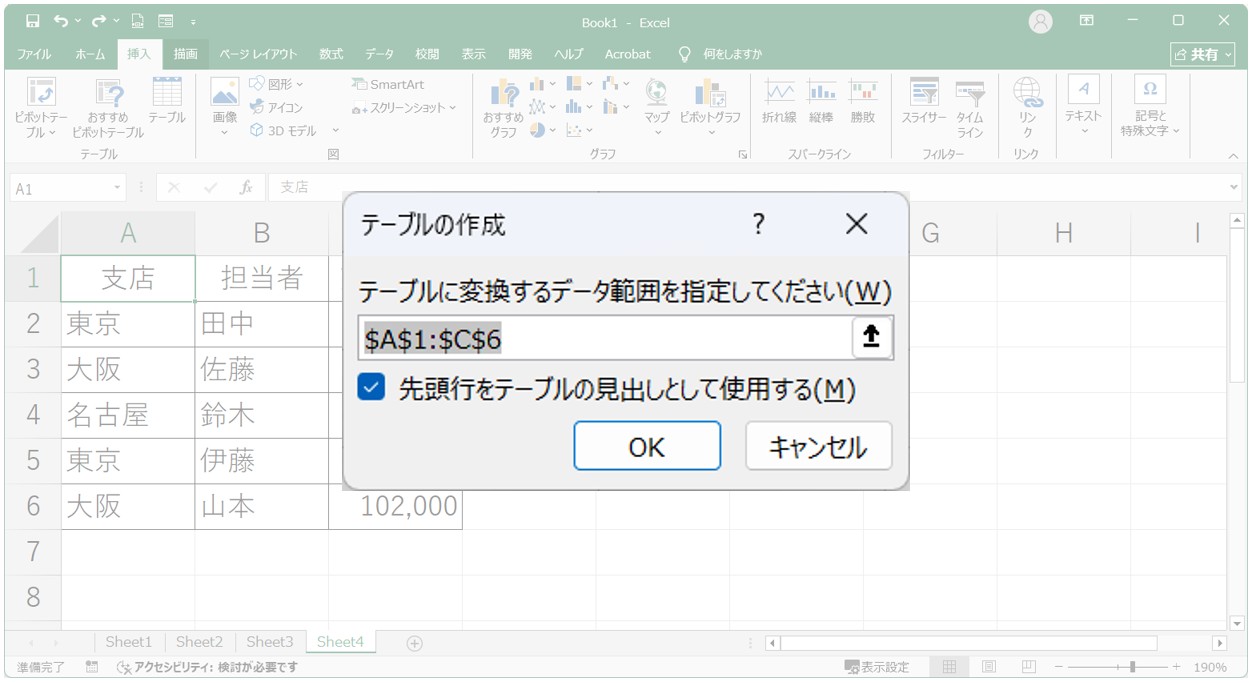Switch to page break preview view

coord(1027,667)
